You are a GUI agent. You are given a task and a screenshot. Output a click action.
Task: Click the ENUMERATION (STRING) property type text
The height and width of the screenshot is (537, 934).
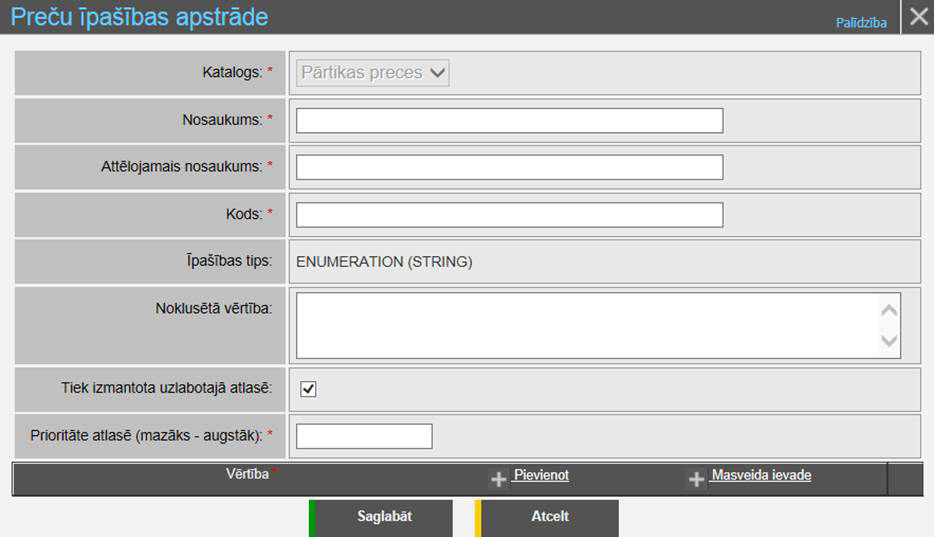[x=384, y=263]
